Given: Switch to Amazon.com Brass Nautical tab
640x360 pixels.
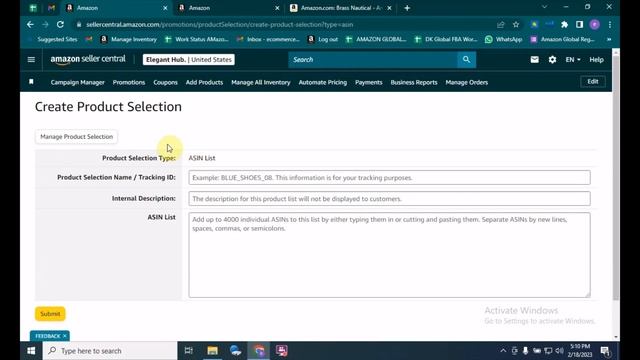Looking at the screenshot, I should [x=340, y=8].
